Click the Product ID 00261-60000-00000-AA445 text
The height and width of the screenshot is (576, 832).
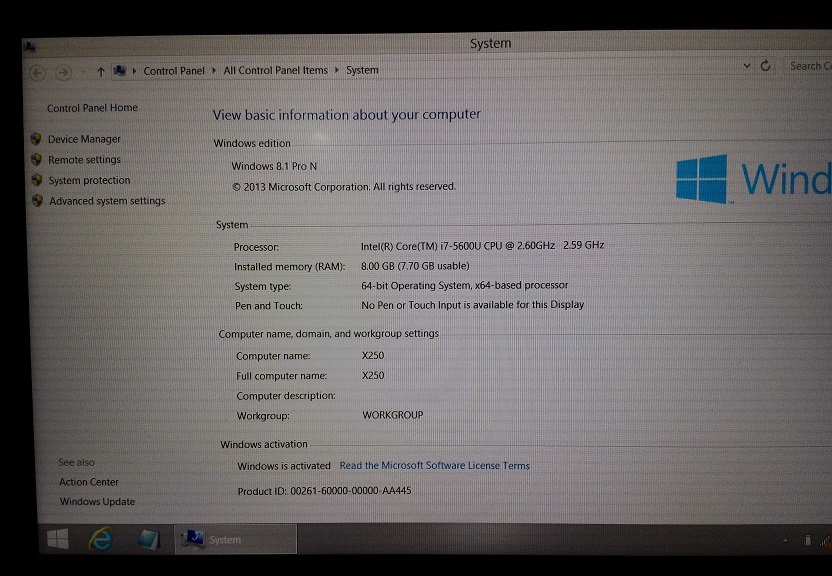pyautogui.click(x=324, y=491)
